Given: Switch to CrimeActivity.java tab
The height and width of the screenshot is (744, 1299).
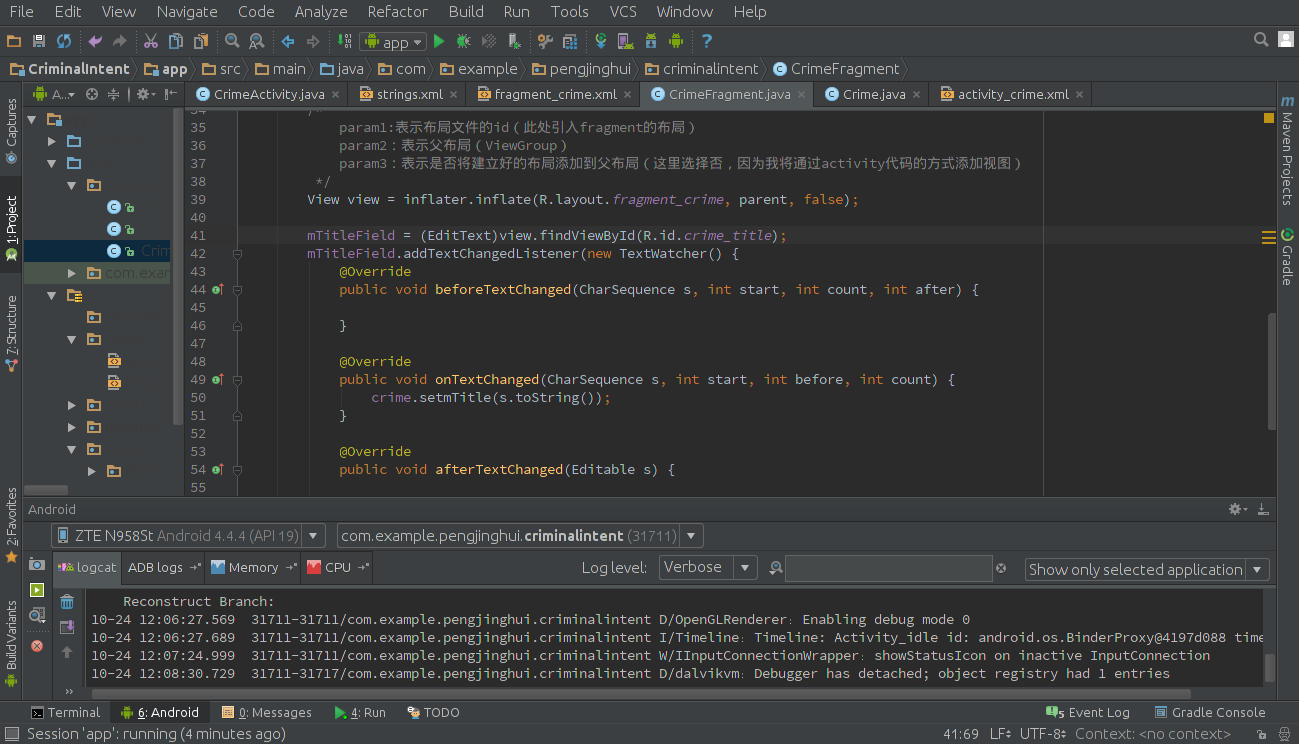Looking at the screenshot, I should coord(267,94).
